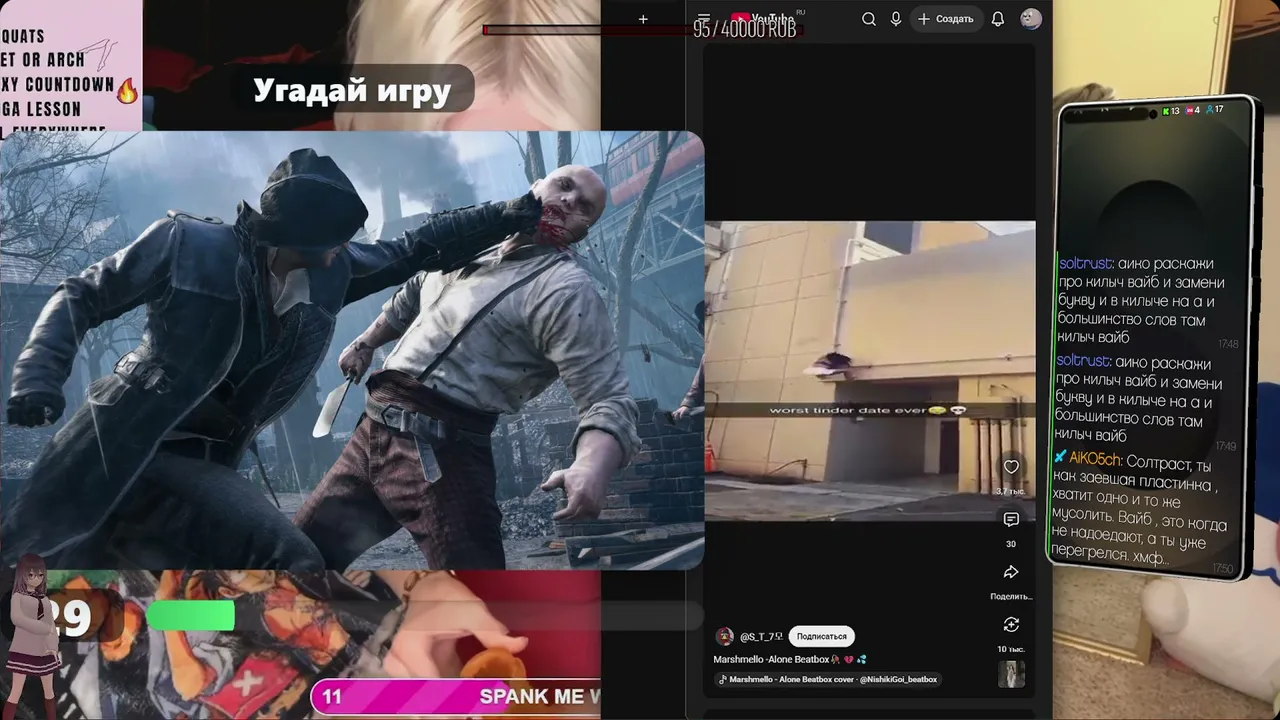This screenshot has height=720, width=1280.
Task: Like the Short with the heart icon
Action: pyautogui.click(x=1011, y=467)
